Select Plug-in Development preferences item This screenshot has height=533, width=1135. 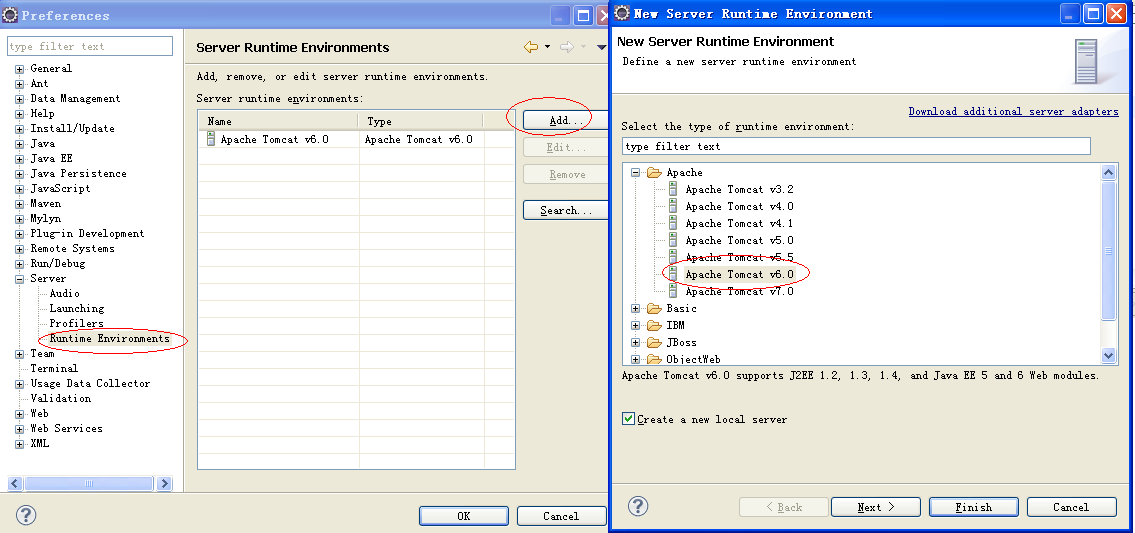[x=87, y=233]
